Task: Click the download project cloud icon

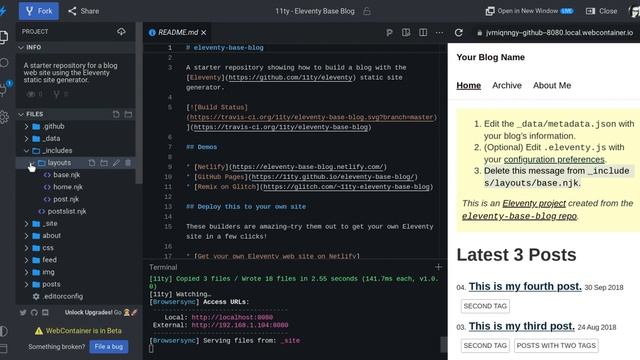Action: [121, 31]
